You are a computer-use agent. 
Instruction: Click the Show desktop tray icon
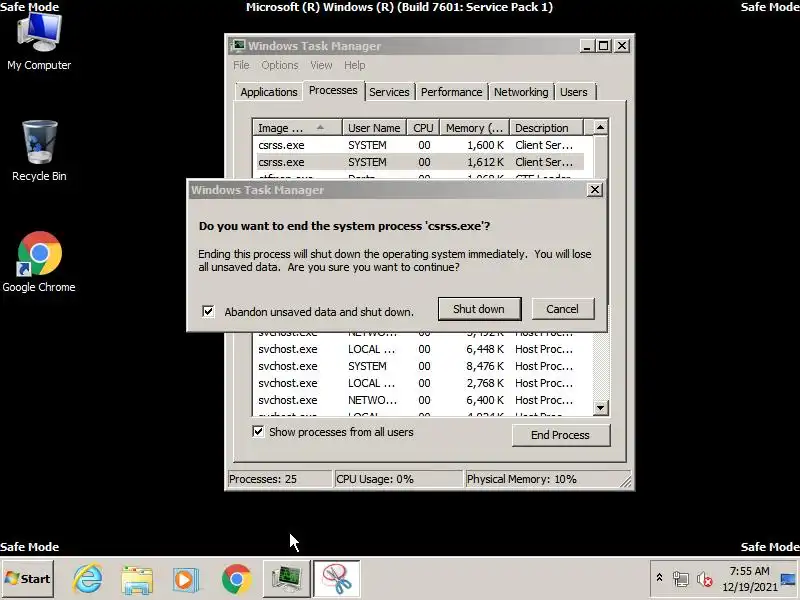(x=788, y=579)
